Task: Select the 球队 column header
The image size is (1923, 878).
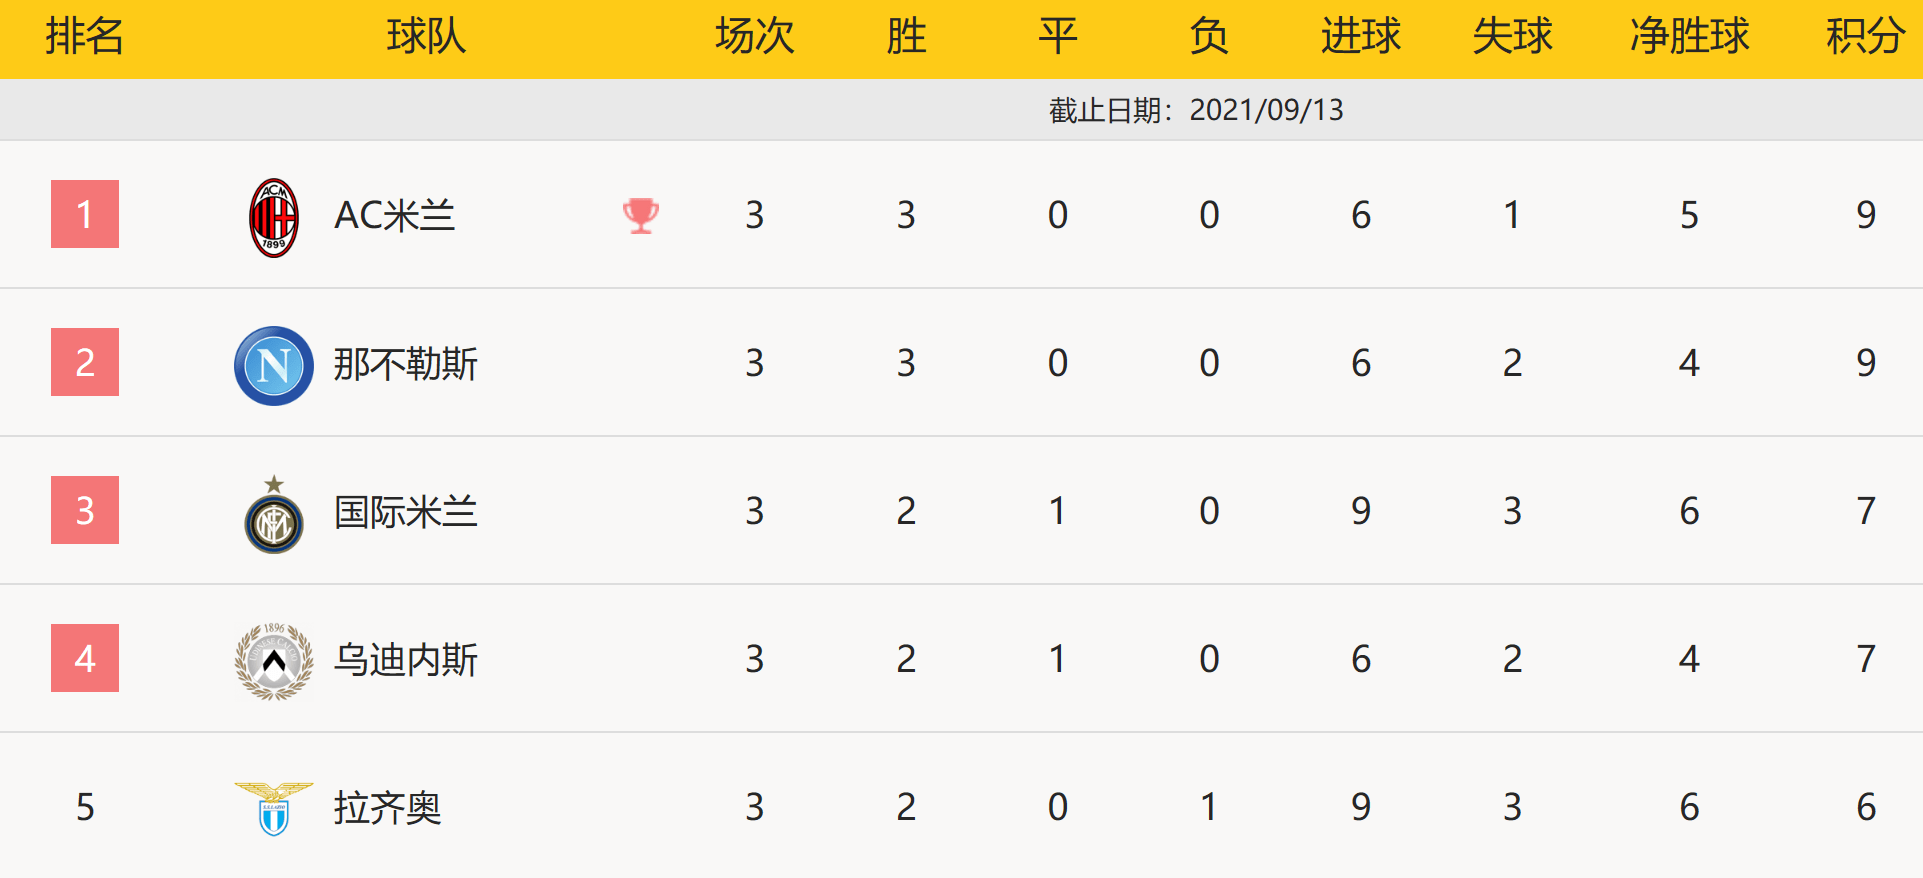Action: [x=426, y=37]
